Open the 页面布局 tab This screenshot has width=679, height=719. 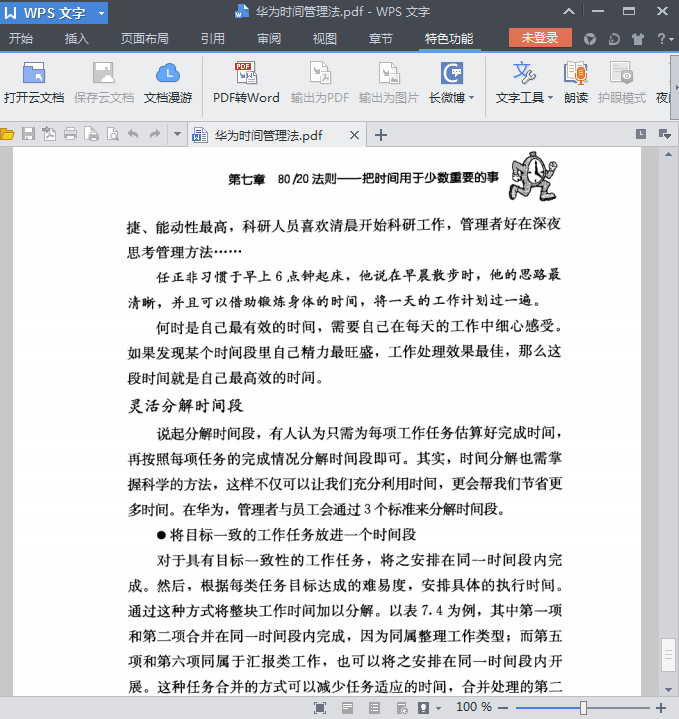[x=144, y=39]
